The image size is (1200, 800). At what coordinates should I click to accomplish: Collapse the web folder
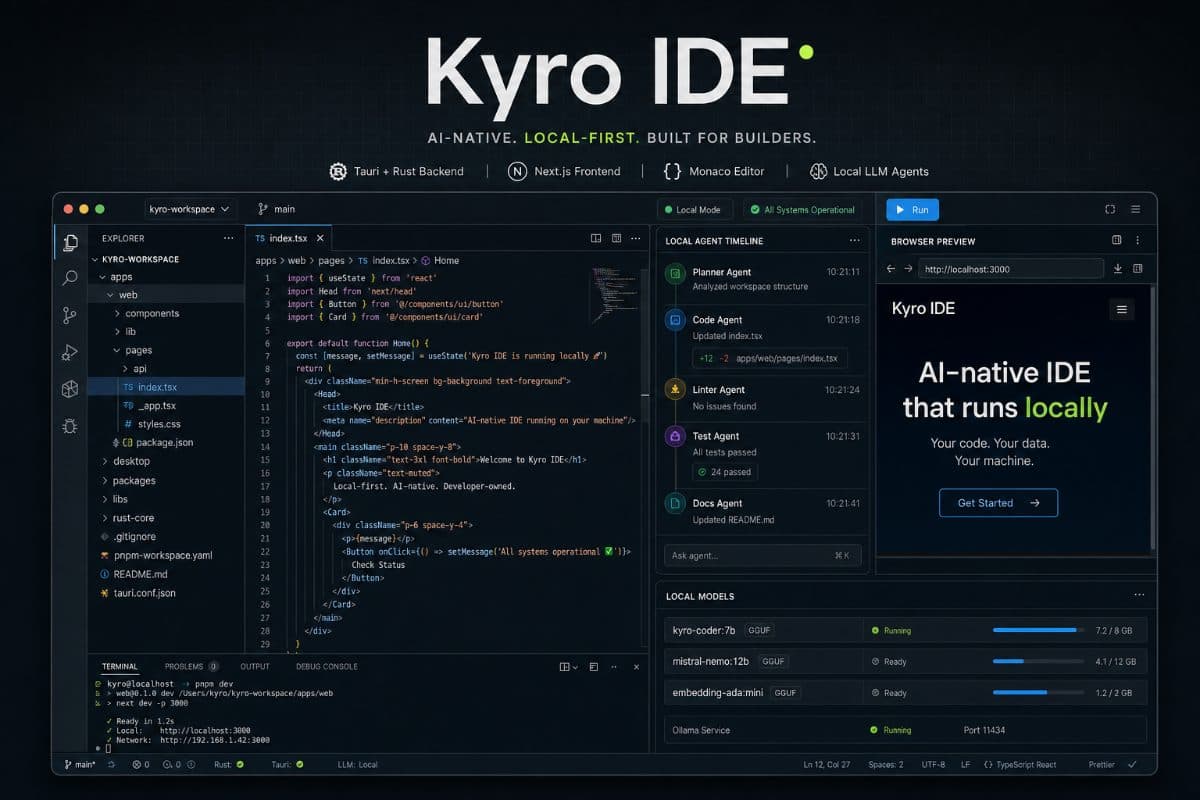pyautogui.click(x=110, y=295)
